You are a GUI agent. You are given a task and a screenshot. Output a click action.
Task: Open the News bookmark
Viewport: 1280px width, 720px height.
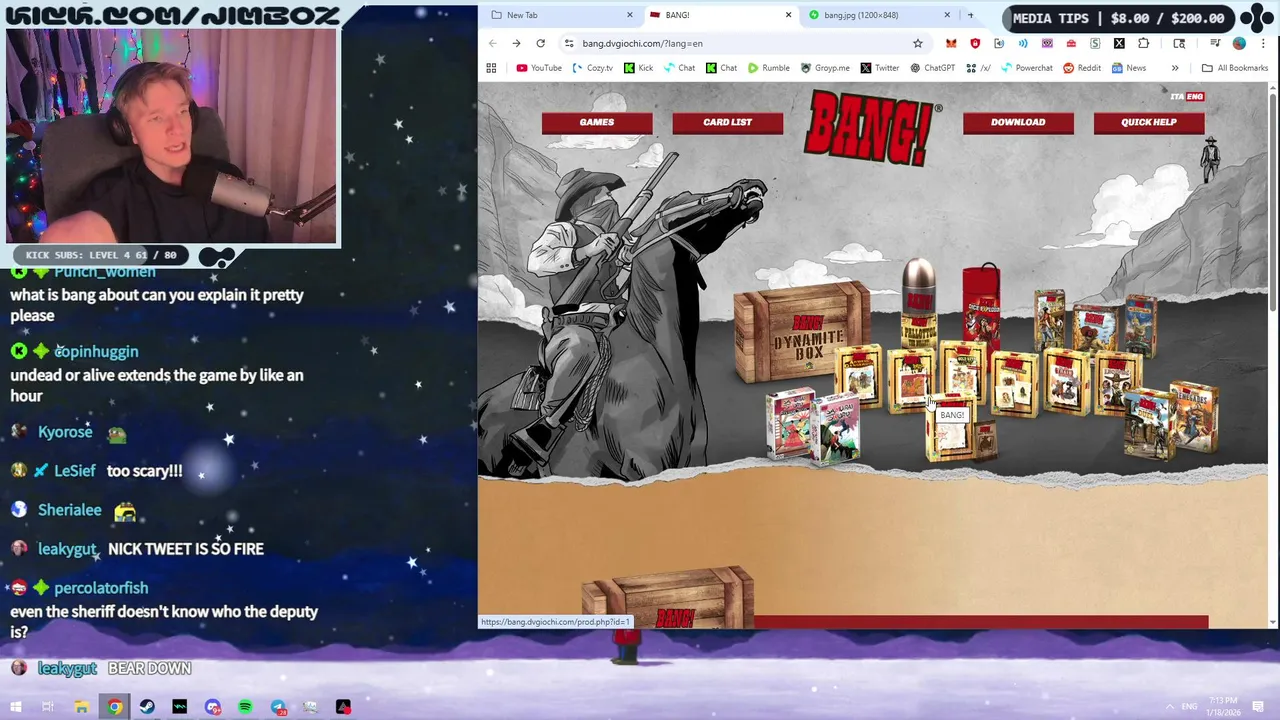[1128, 68]
